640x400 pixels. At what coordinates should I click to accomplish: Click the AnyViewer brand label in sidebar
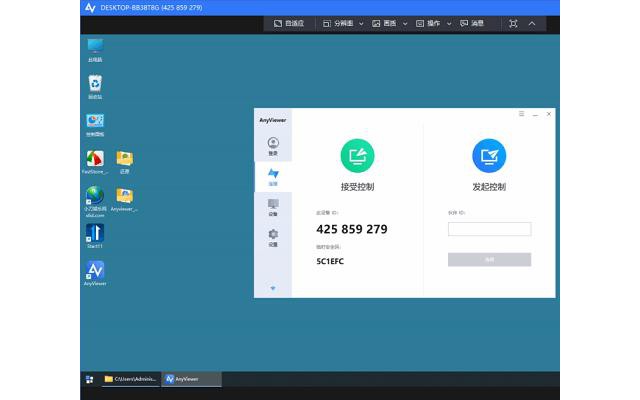pos(273,120)
